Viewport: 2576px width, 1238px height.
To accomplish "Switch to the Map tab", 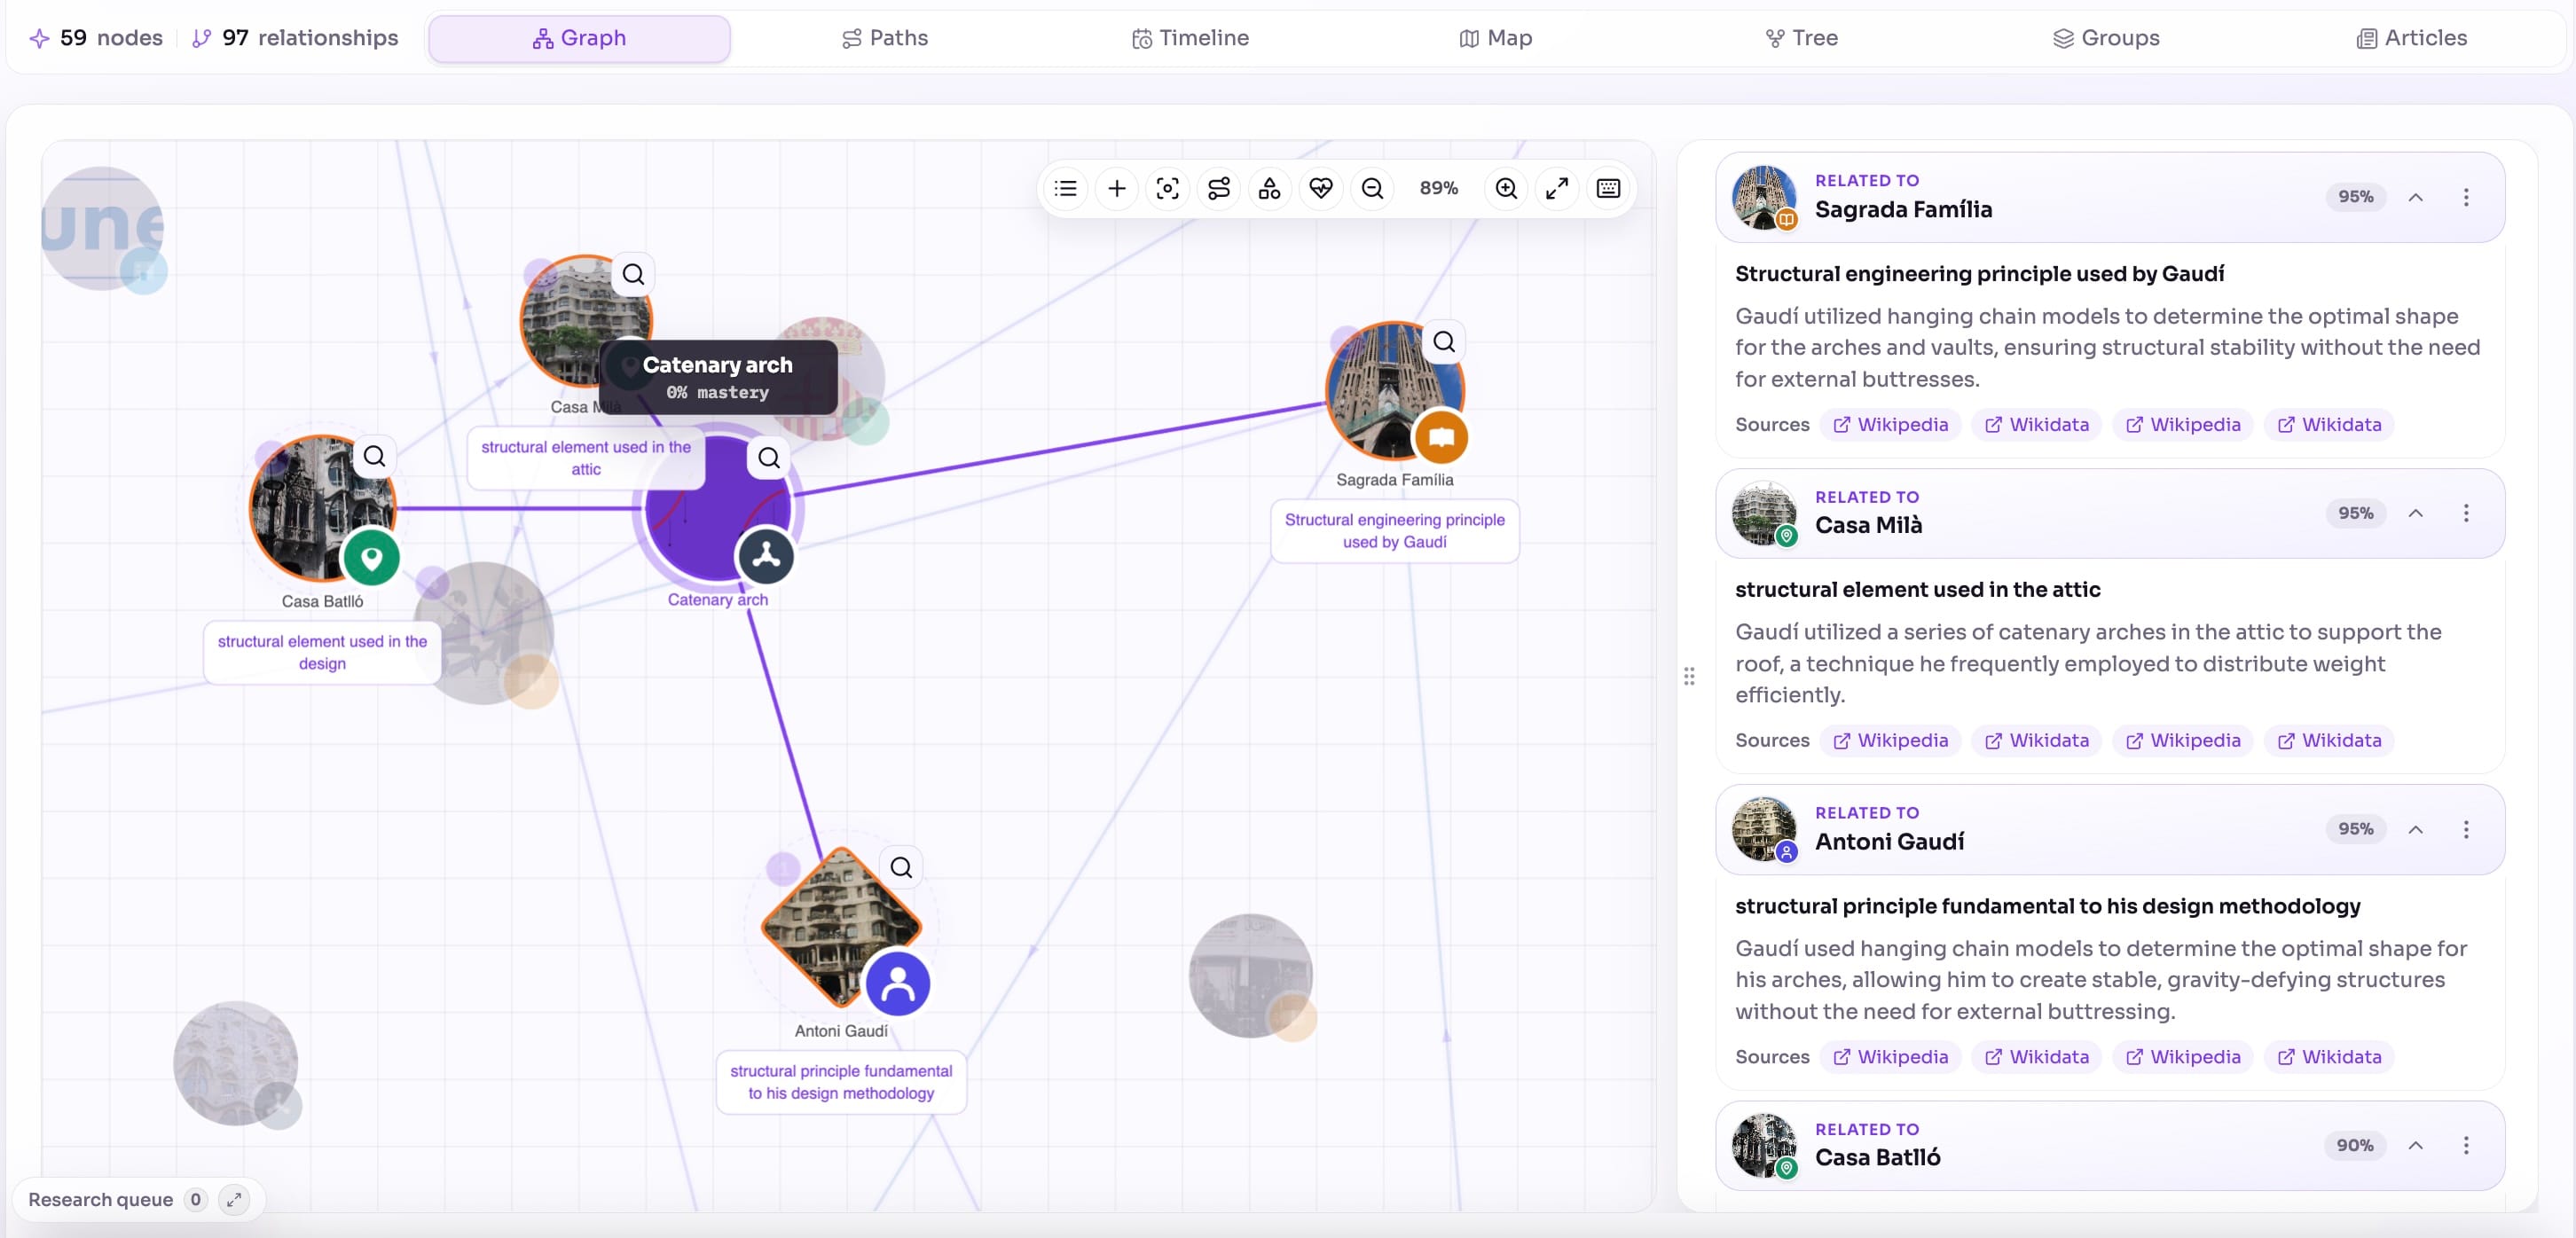I will tap(1496, 38).
